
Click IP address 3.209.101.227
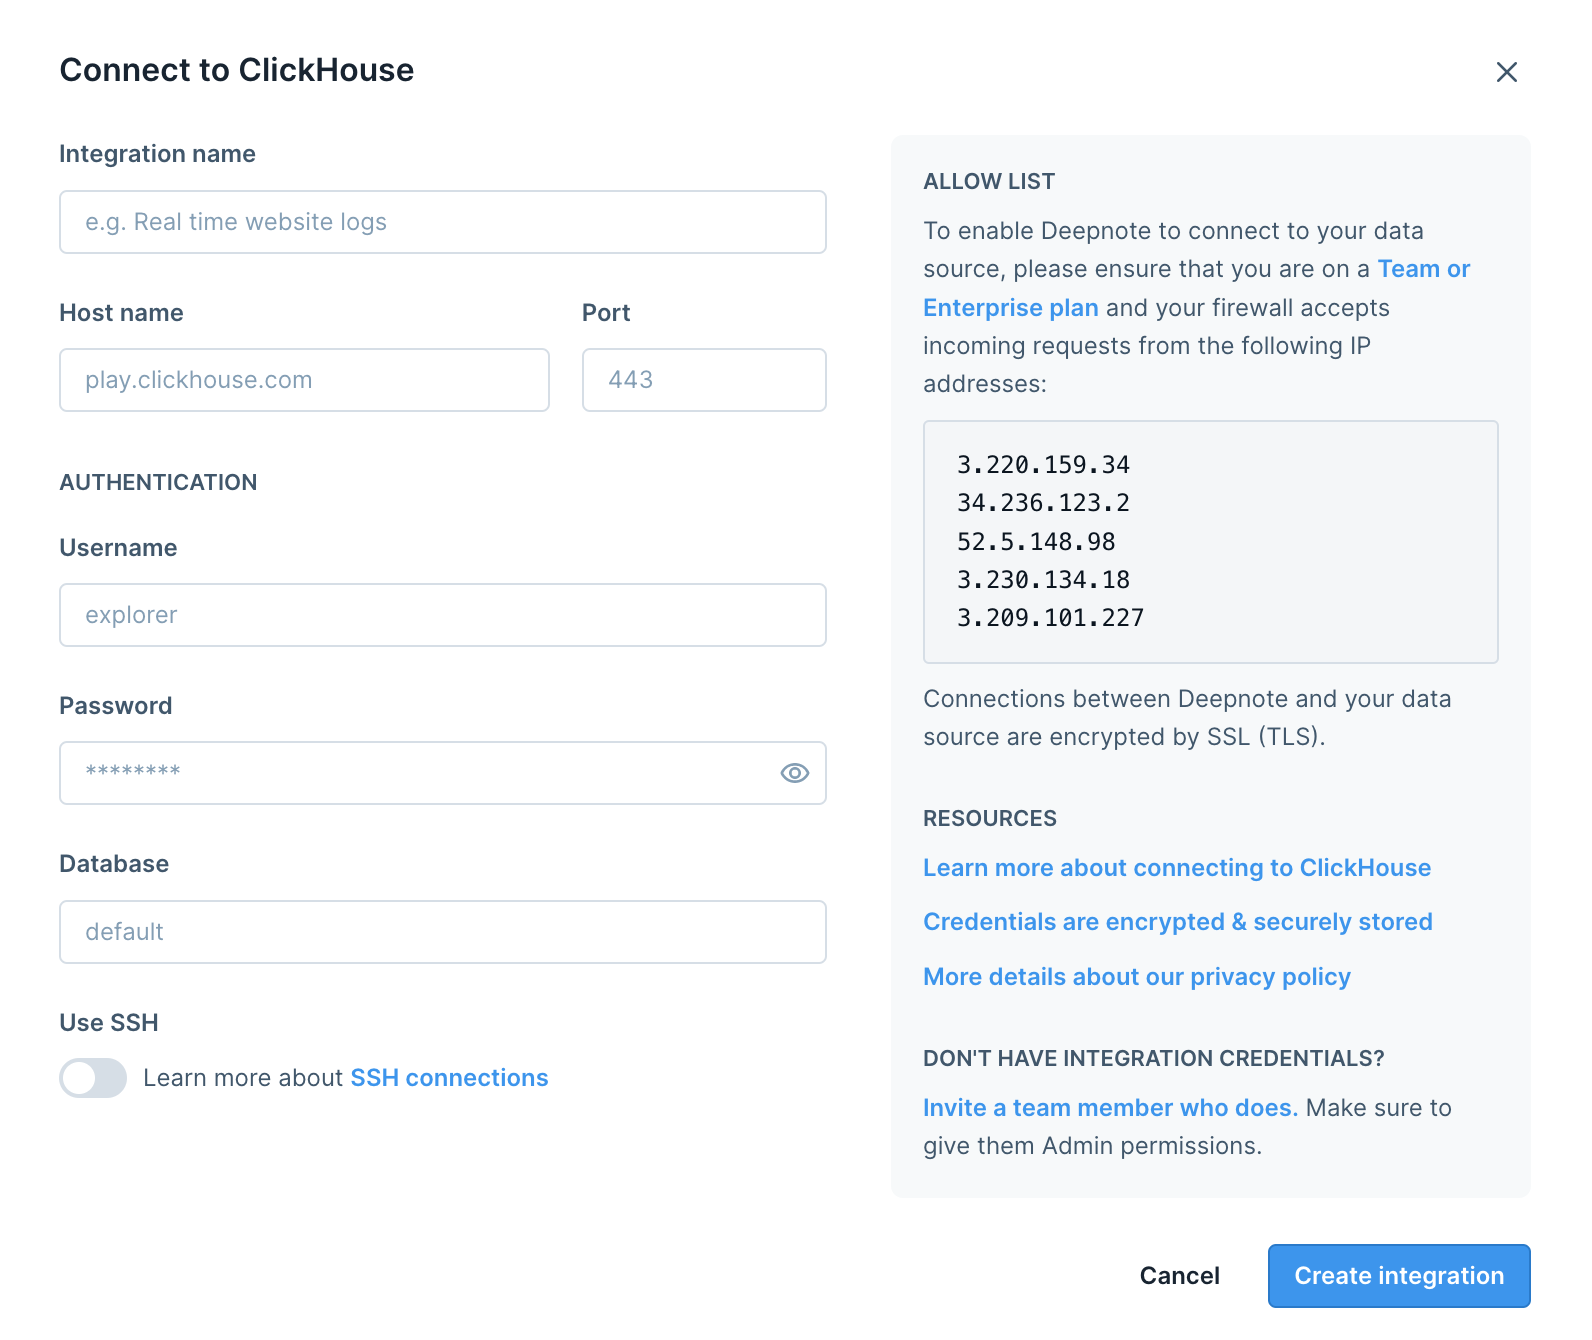click(1050, 618)
